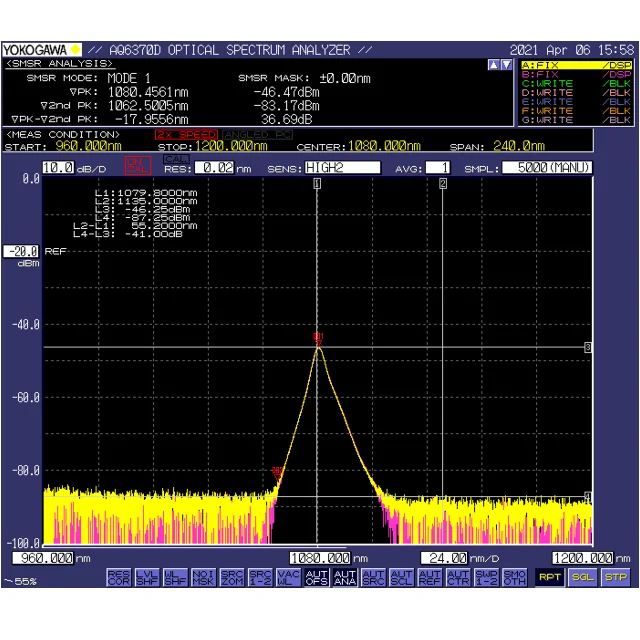Click the -20.0 REF level marker
This screenshot has height=640, width=640.
pos(20,251)
